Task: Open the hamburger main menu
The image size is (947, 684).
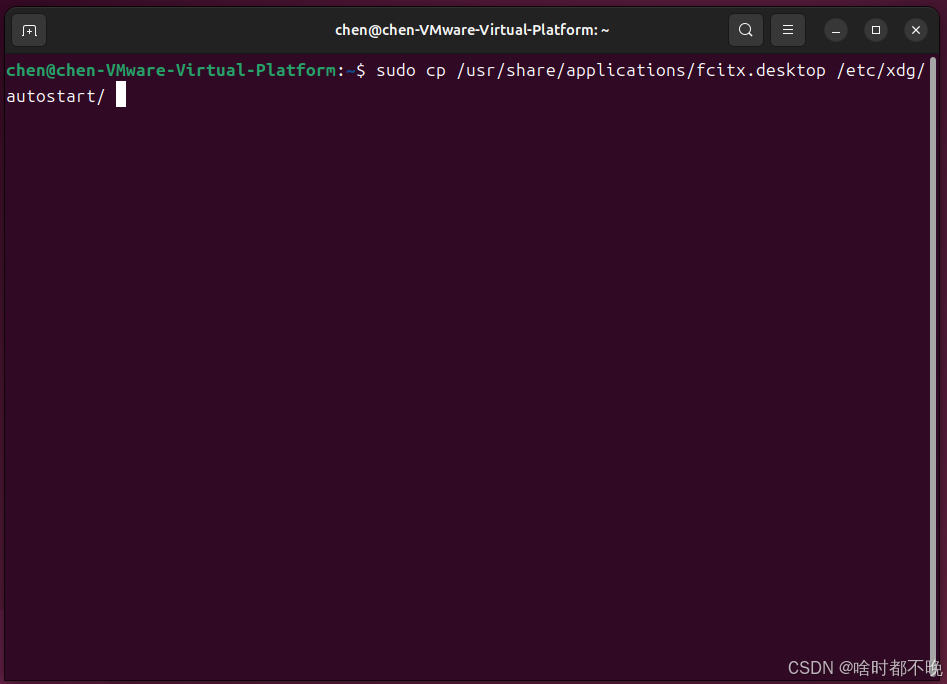Action: tap(788, 30)
